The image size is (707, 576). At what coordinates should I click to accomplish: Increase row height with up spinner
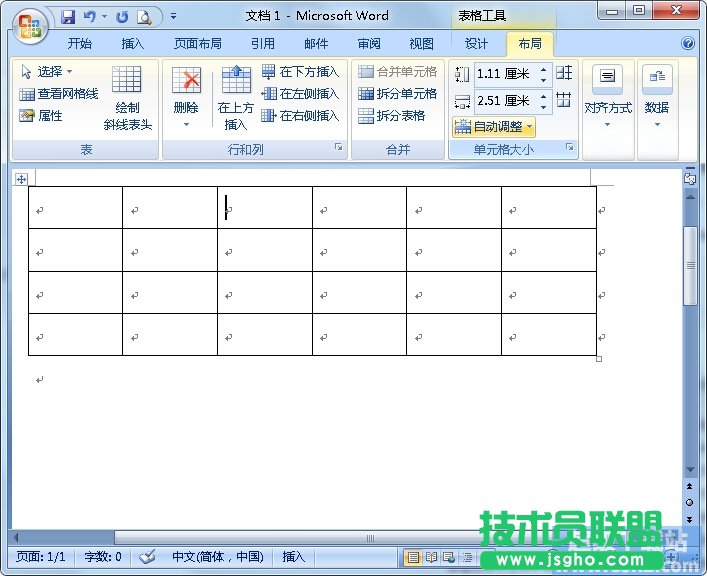point(544,69)
